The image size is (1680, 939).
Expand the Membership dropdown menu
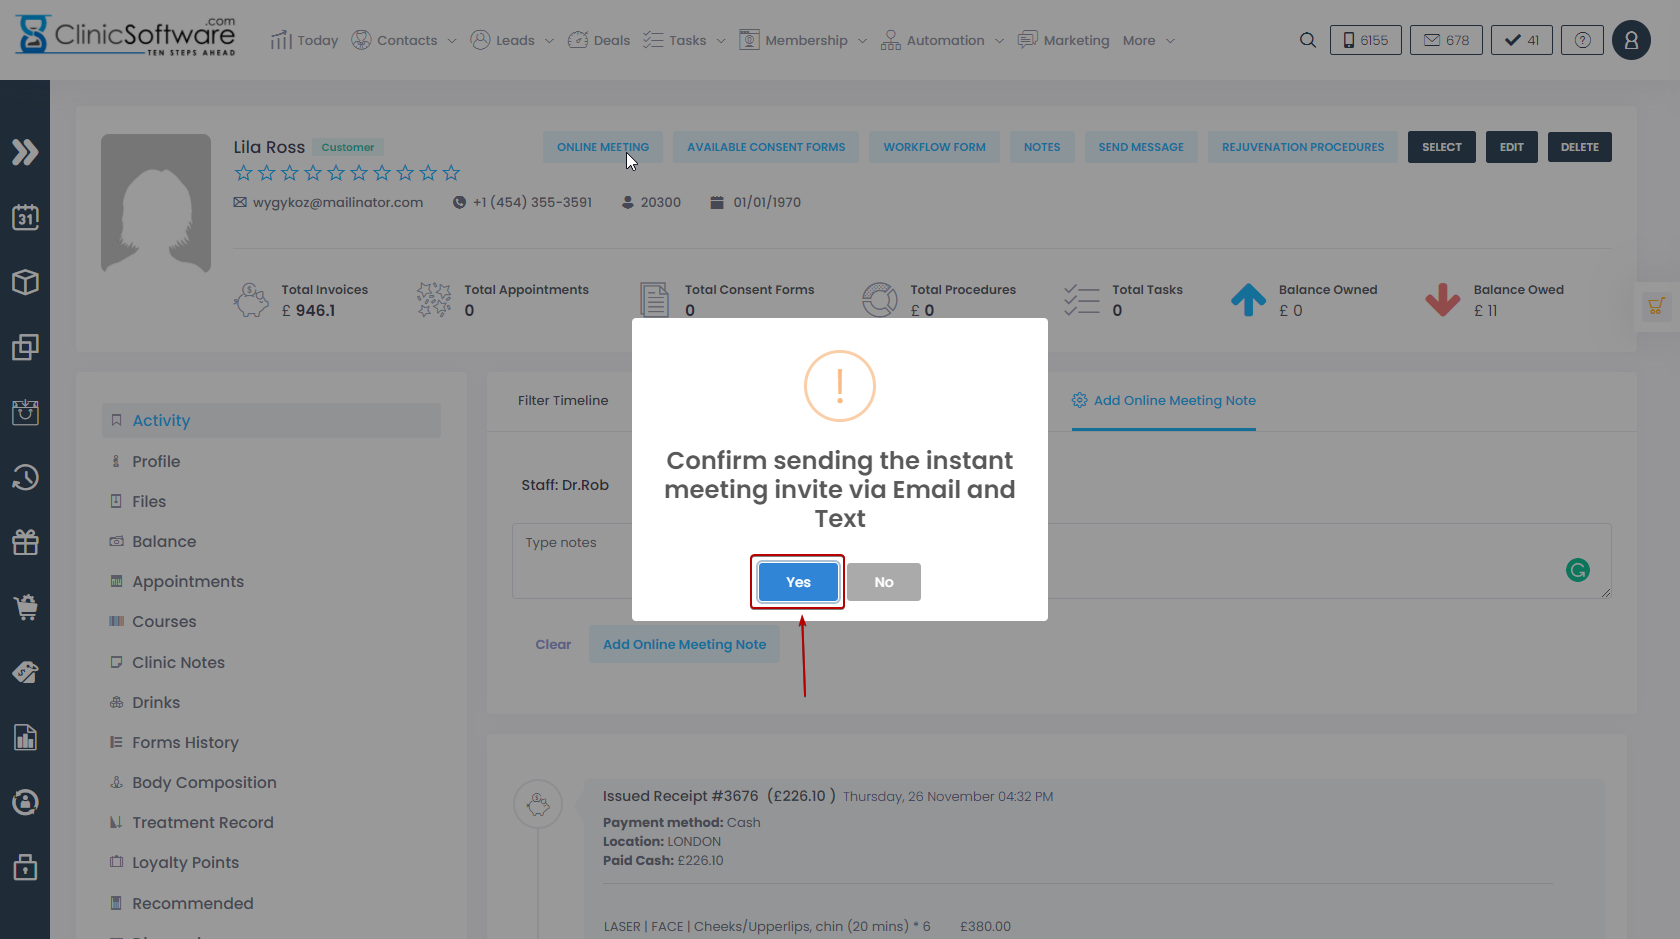coord(804,40)
